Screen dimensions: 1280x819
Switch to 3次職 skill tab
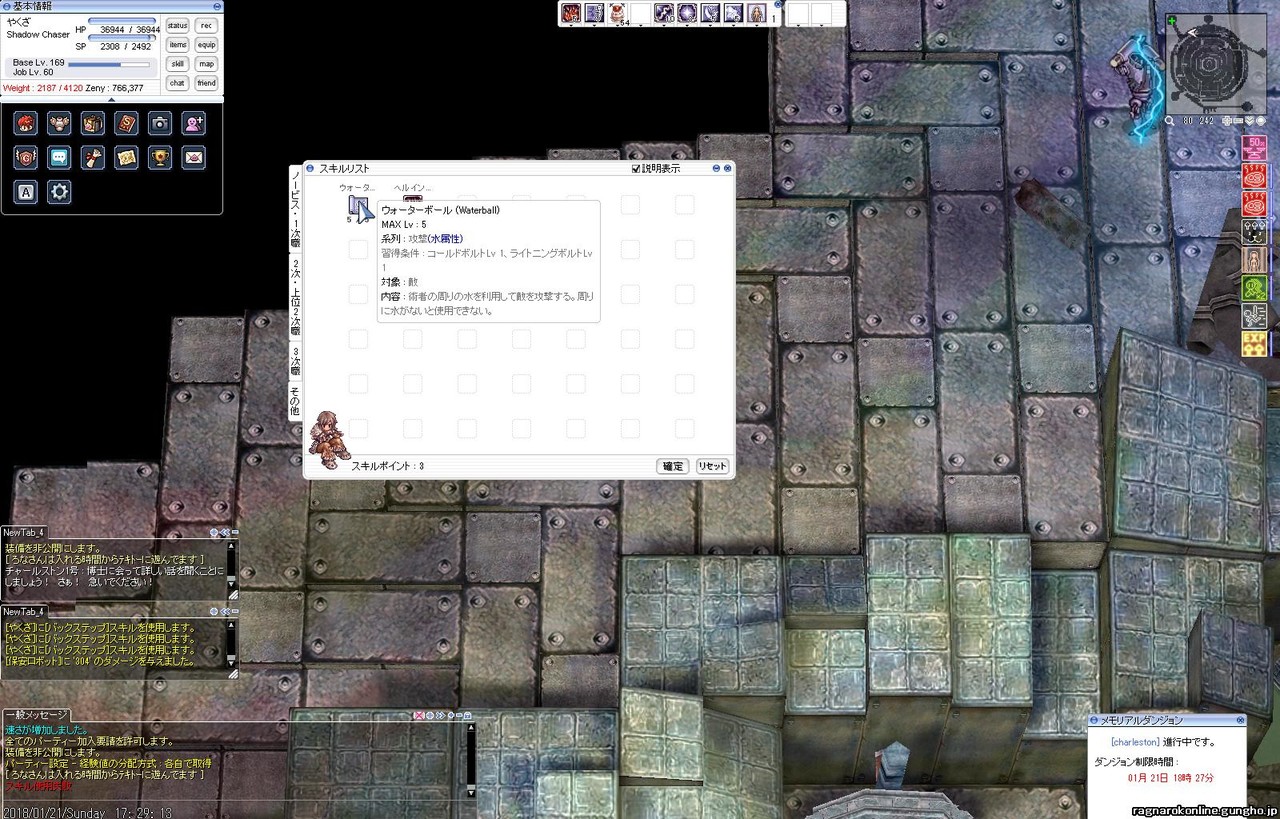click(296, 361)
